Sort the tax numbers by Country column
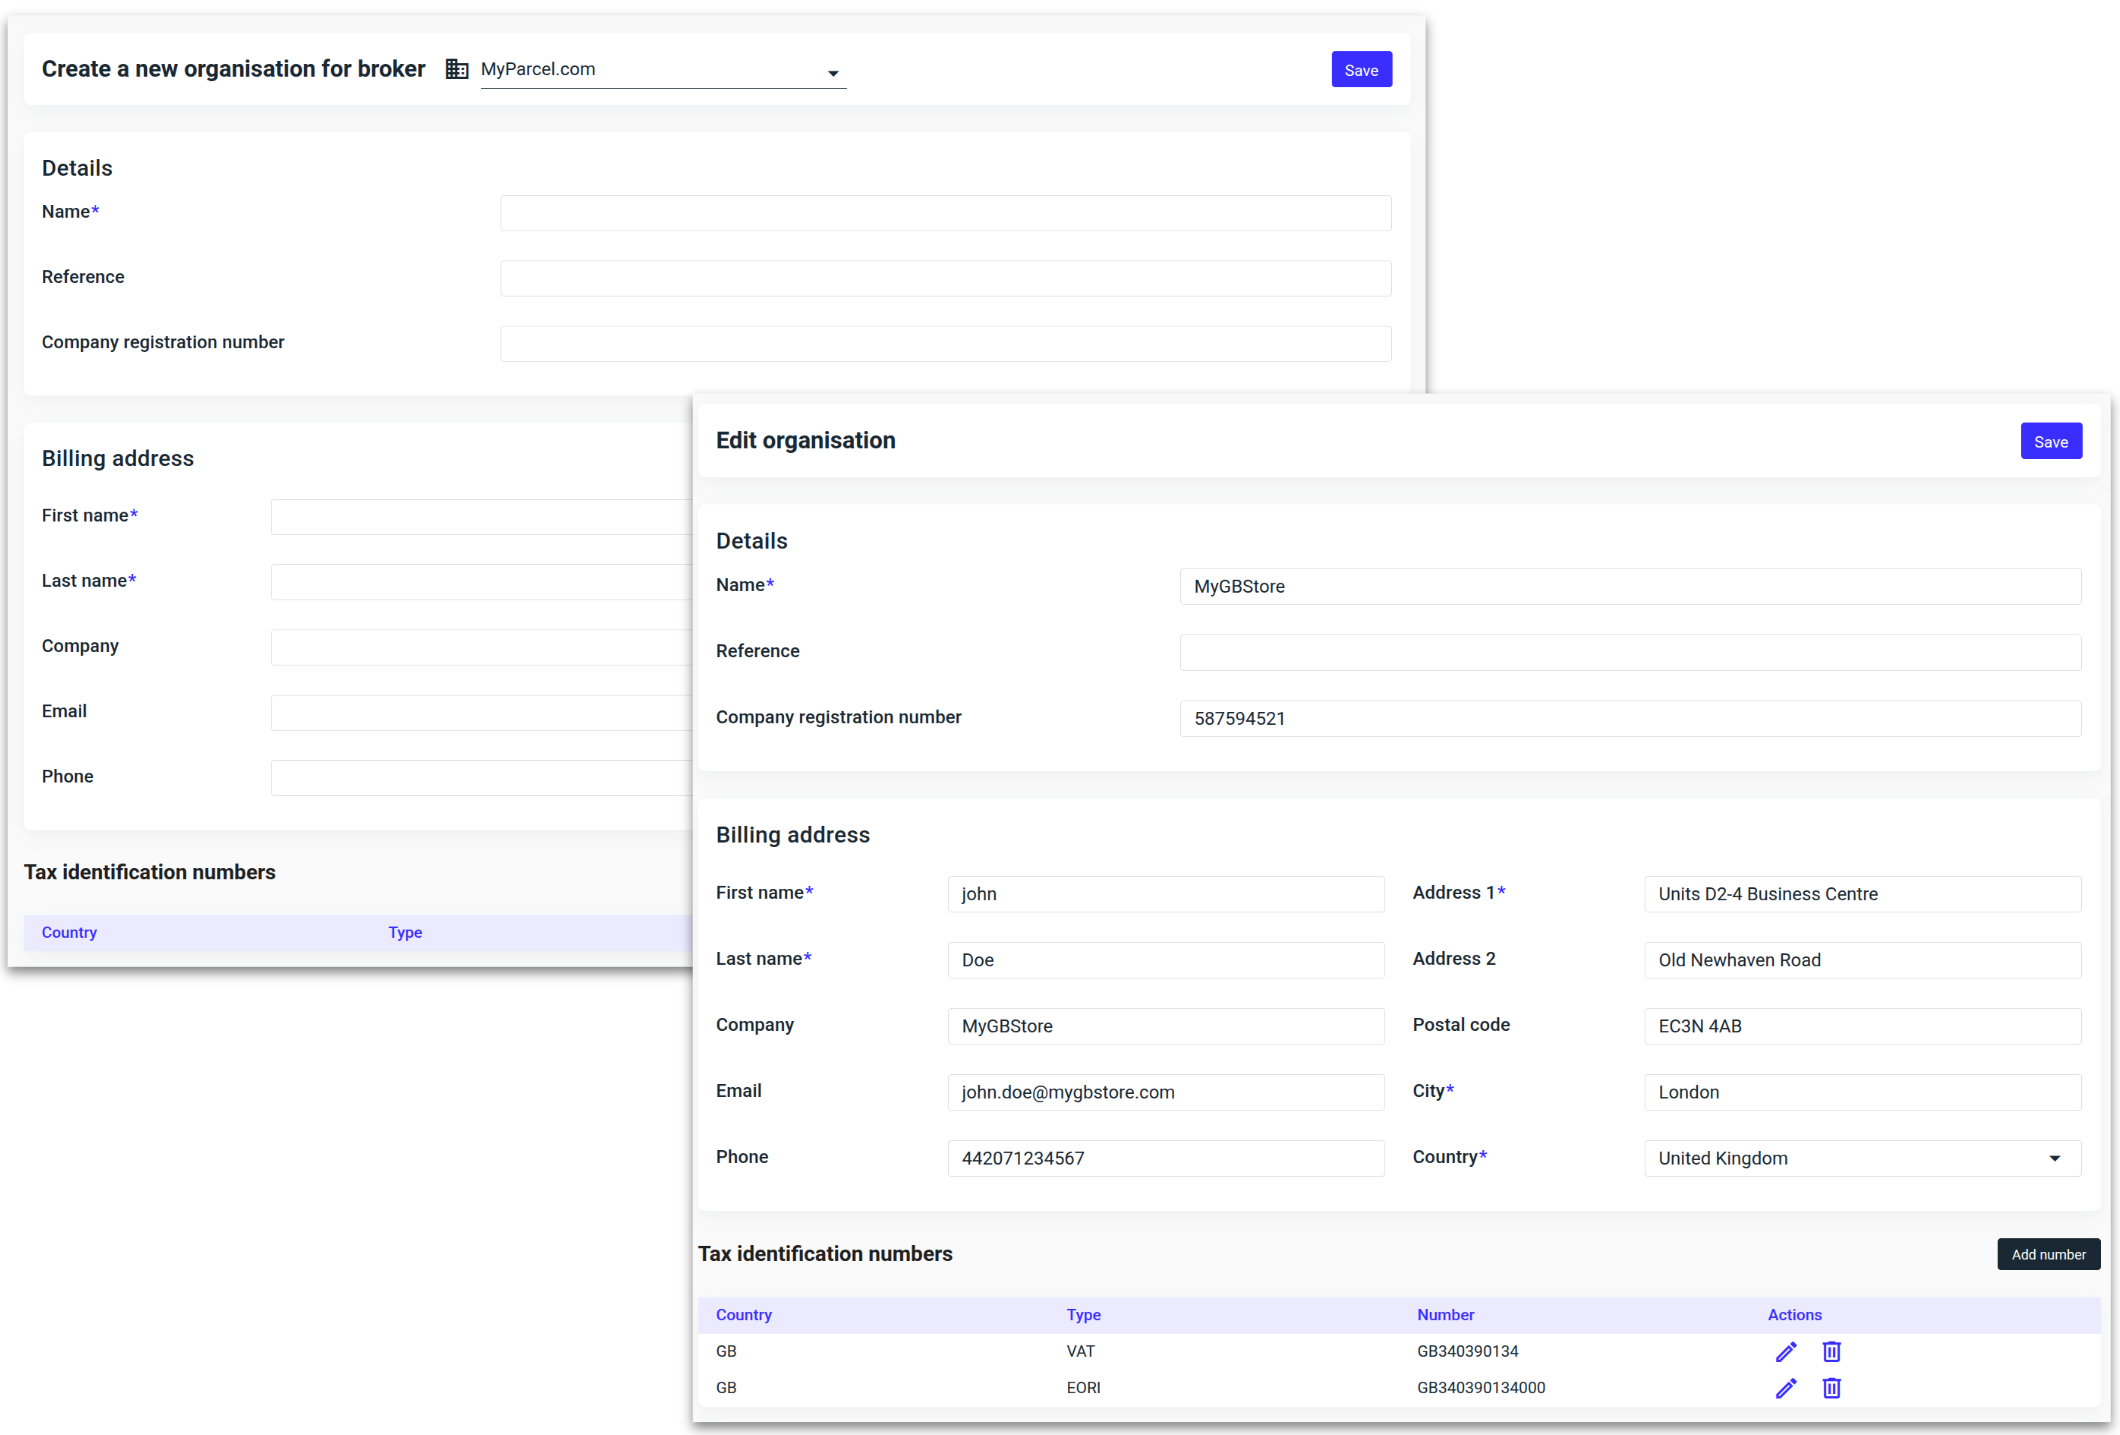Screen dimensions: 2120x1435 743,1315
